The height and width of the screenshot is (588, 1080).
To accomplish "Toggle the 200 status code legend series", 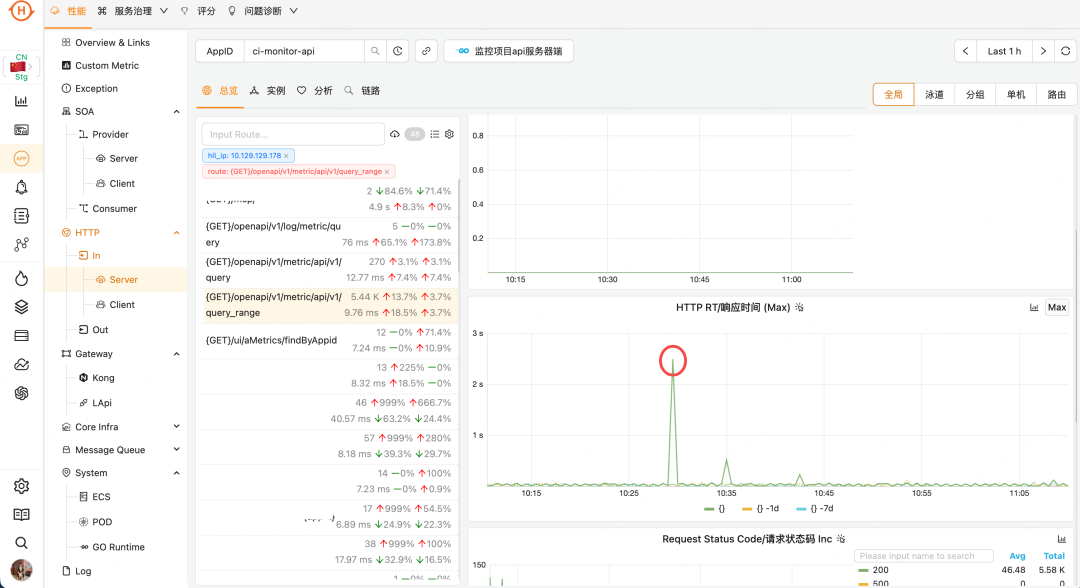I will pos(873,570).
